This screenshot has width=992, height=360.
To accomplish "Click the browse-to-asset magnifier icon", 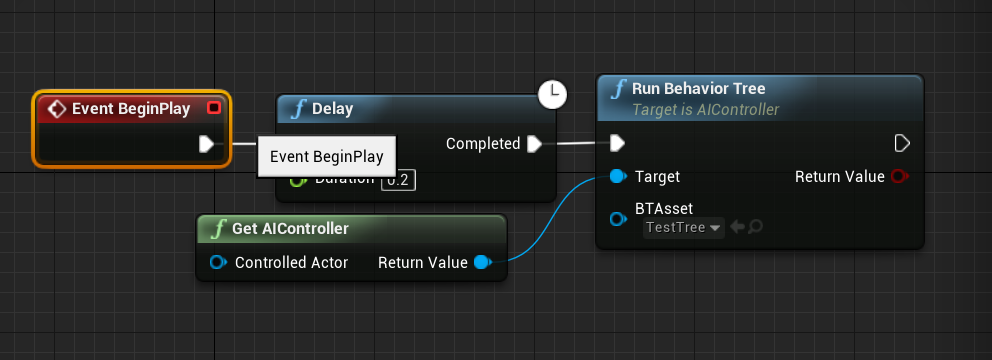I will point(755,227).
